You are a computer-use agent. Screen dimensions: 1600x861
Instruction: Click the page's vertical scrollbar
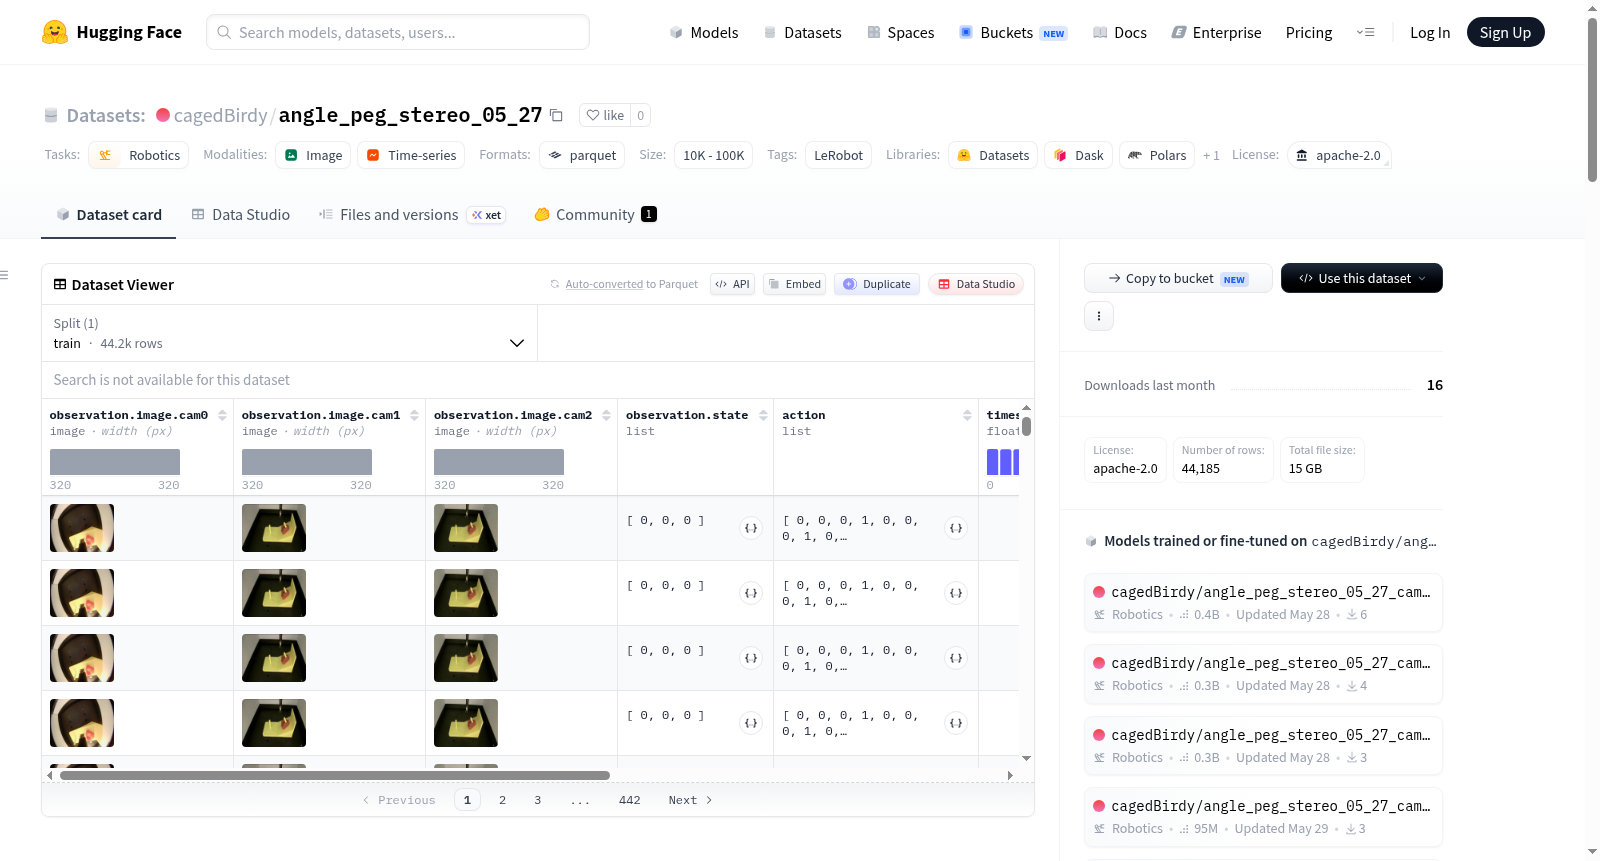1592,100
